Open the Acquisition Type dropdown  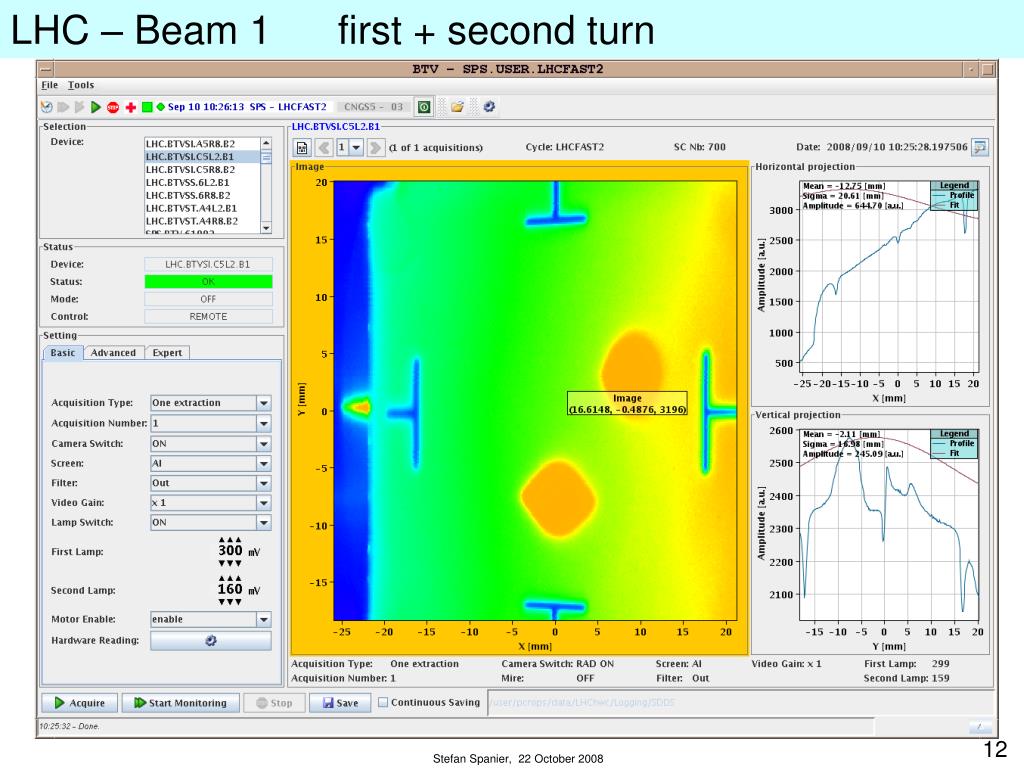[264, 403]
